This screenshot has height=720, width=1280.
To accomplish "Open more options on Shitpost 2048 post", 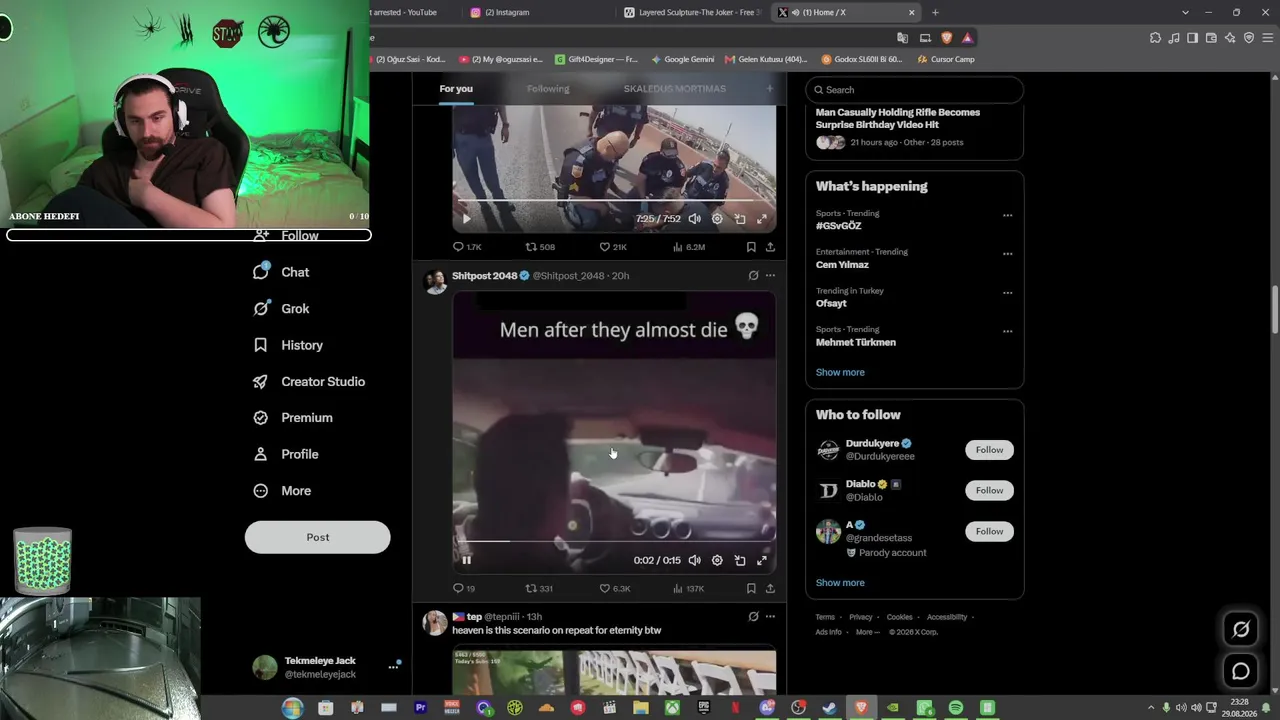I will [x=770, y=276].
